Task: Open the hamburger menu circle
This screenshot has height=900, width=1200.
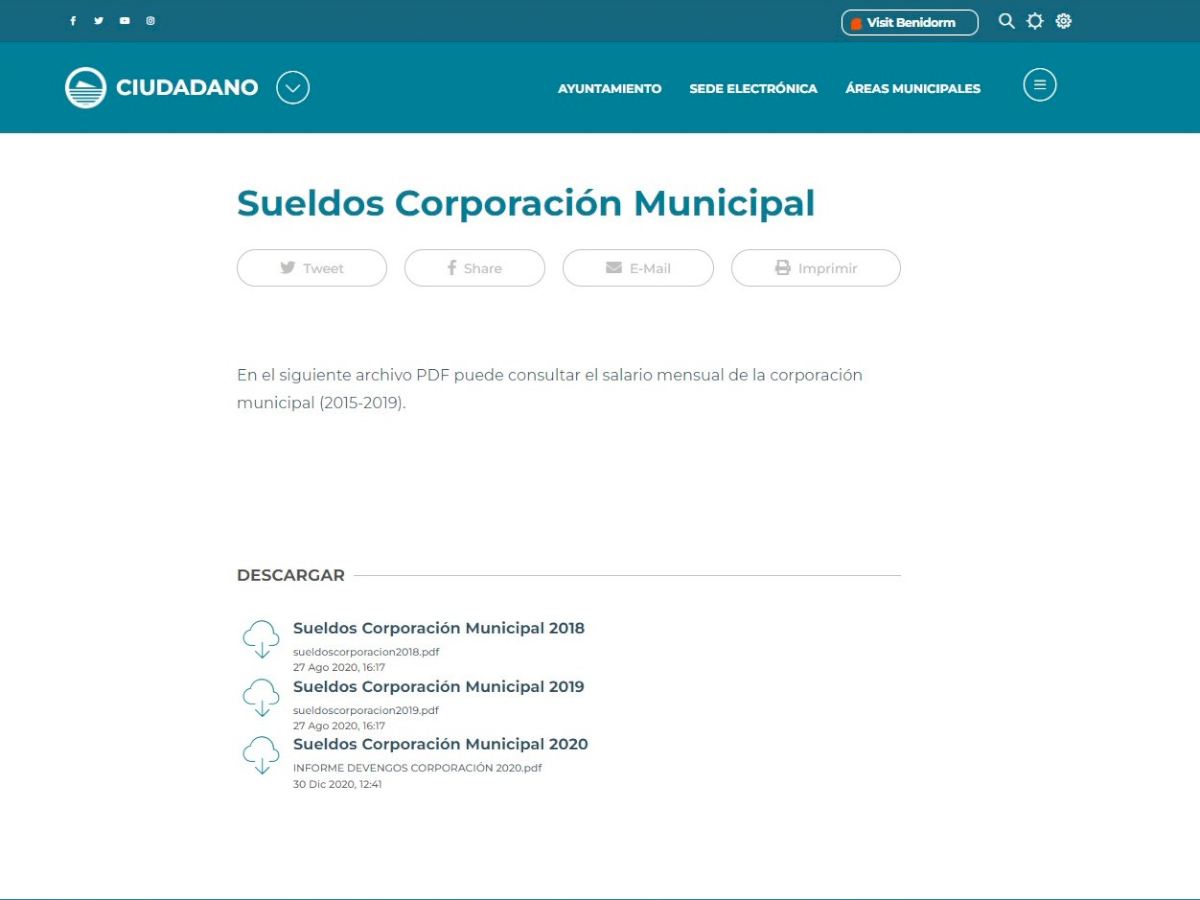Action: tap(1040, 85)
